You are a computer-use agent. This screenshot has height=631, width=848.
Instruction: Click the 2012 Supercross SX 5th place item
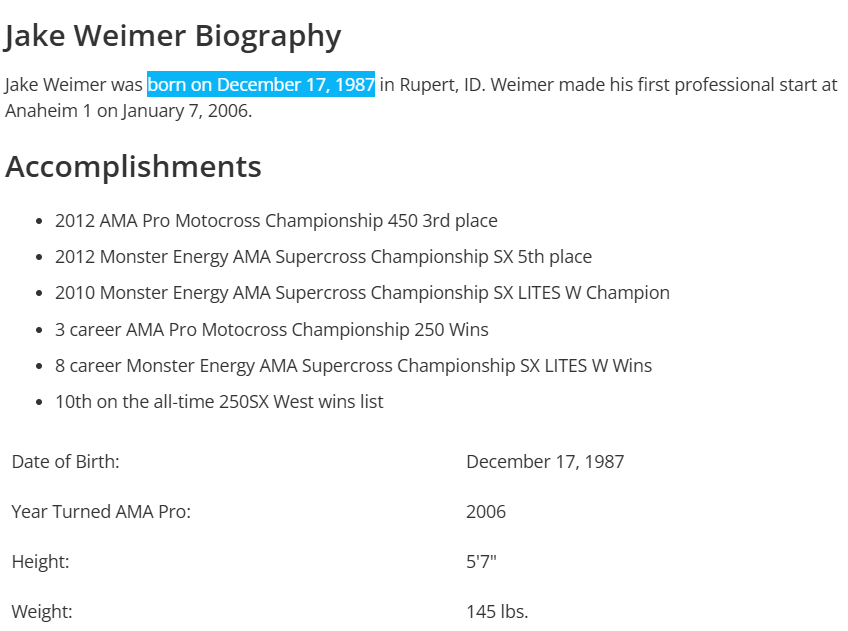click(x=323, y=257)
